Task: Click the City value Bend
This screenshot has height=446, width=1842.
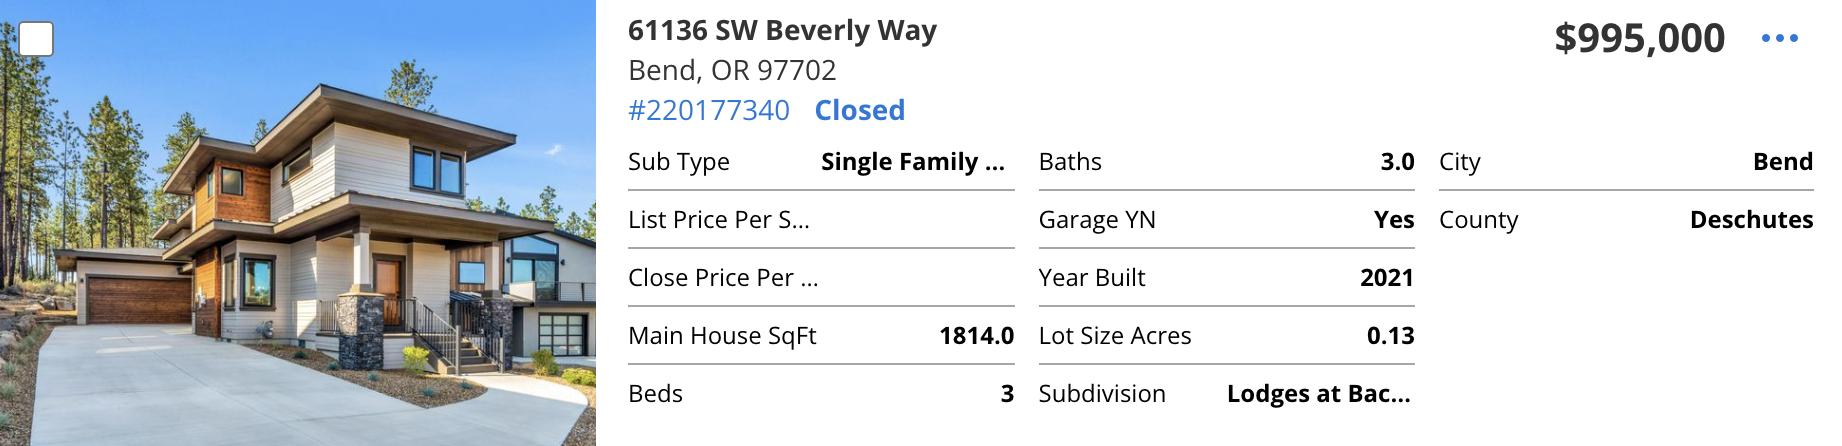Action: [x=1782, y=162]
